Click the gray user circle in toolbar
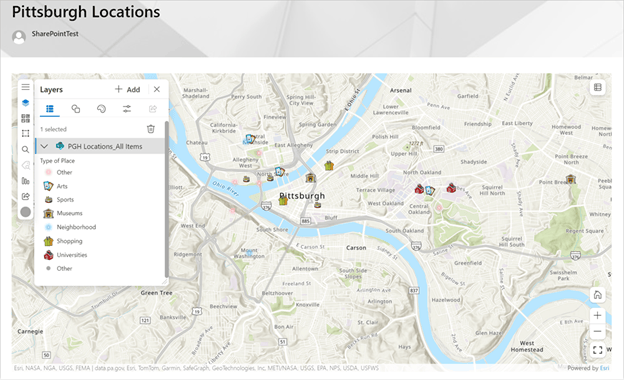This screenshot has height=380, width=624. 25,212
